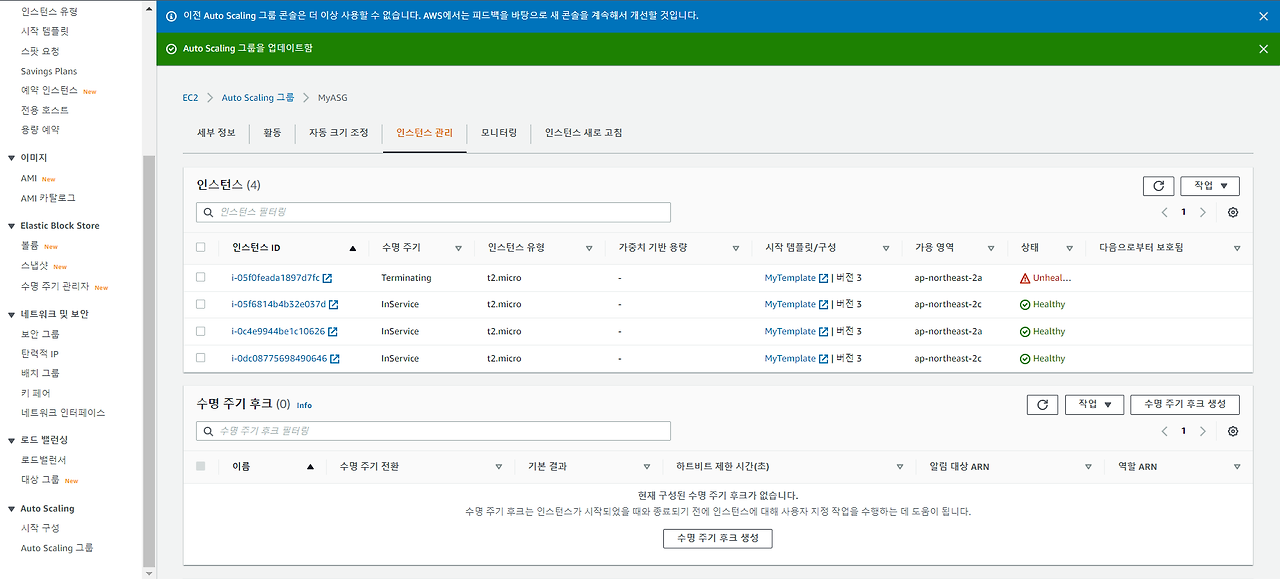Open external link icon for i-0dc08775698490646
The width and height of the screenshot is (1280, 579).
click(334, 359)
